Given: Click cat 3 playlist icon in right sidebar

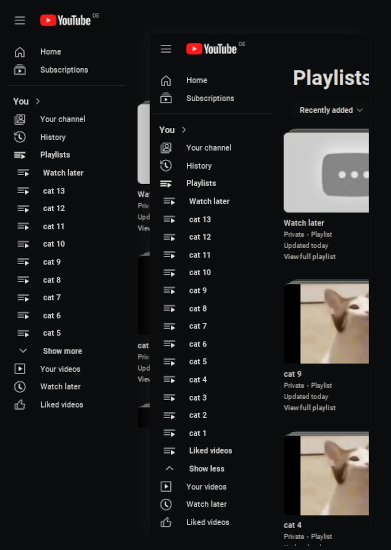Looking at the screenshot, I should click(x=169, y=397).
